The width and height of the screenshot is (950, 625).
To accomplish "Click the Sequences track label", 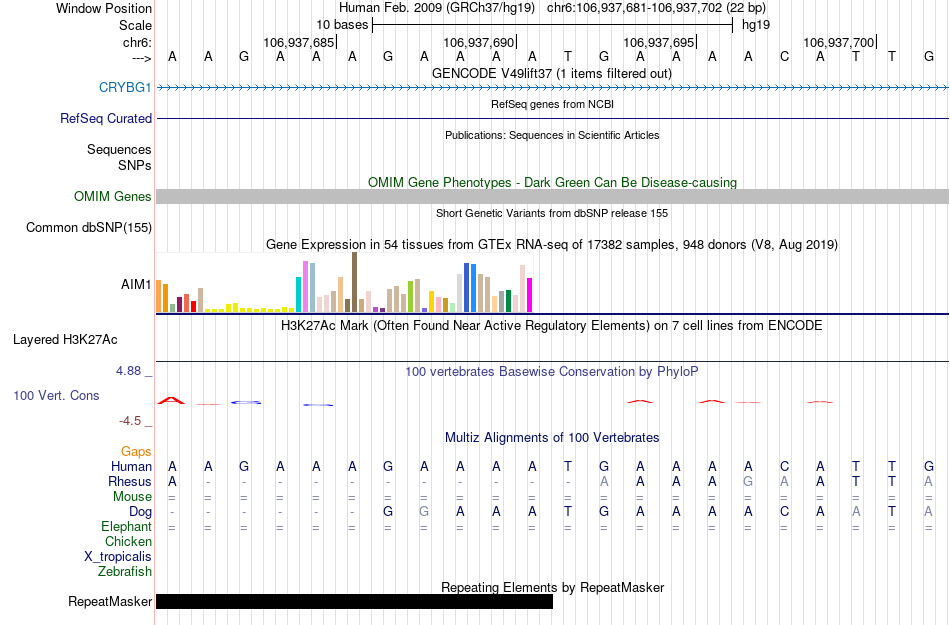I will pyautogui.click(x=119, y=150).
